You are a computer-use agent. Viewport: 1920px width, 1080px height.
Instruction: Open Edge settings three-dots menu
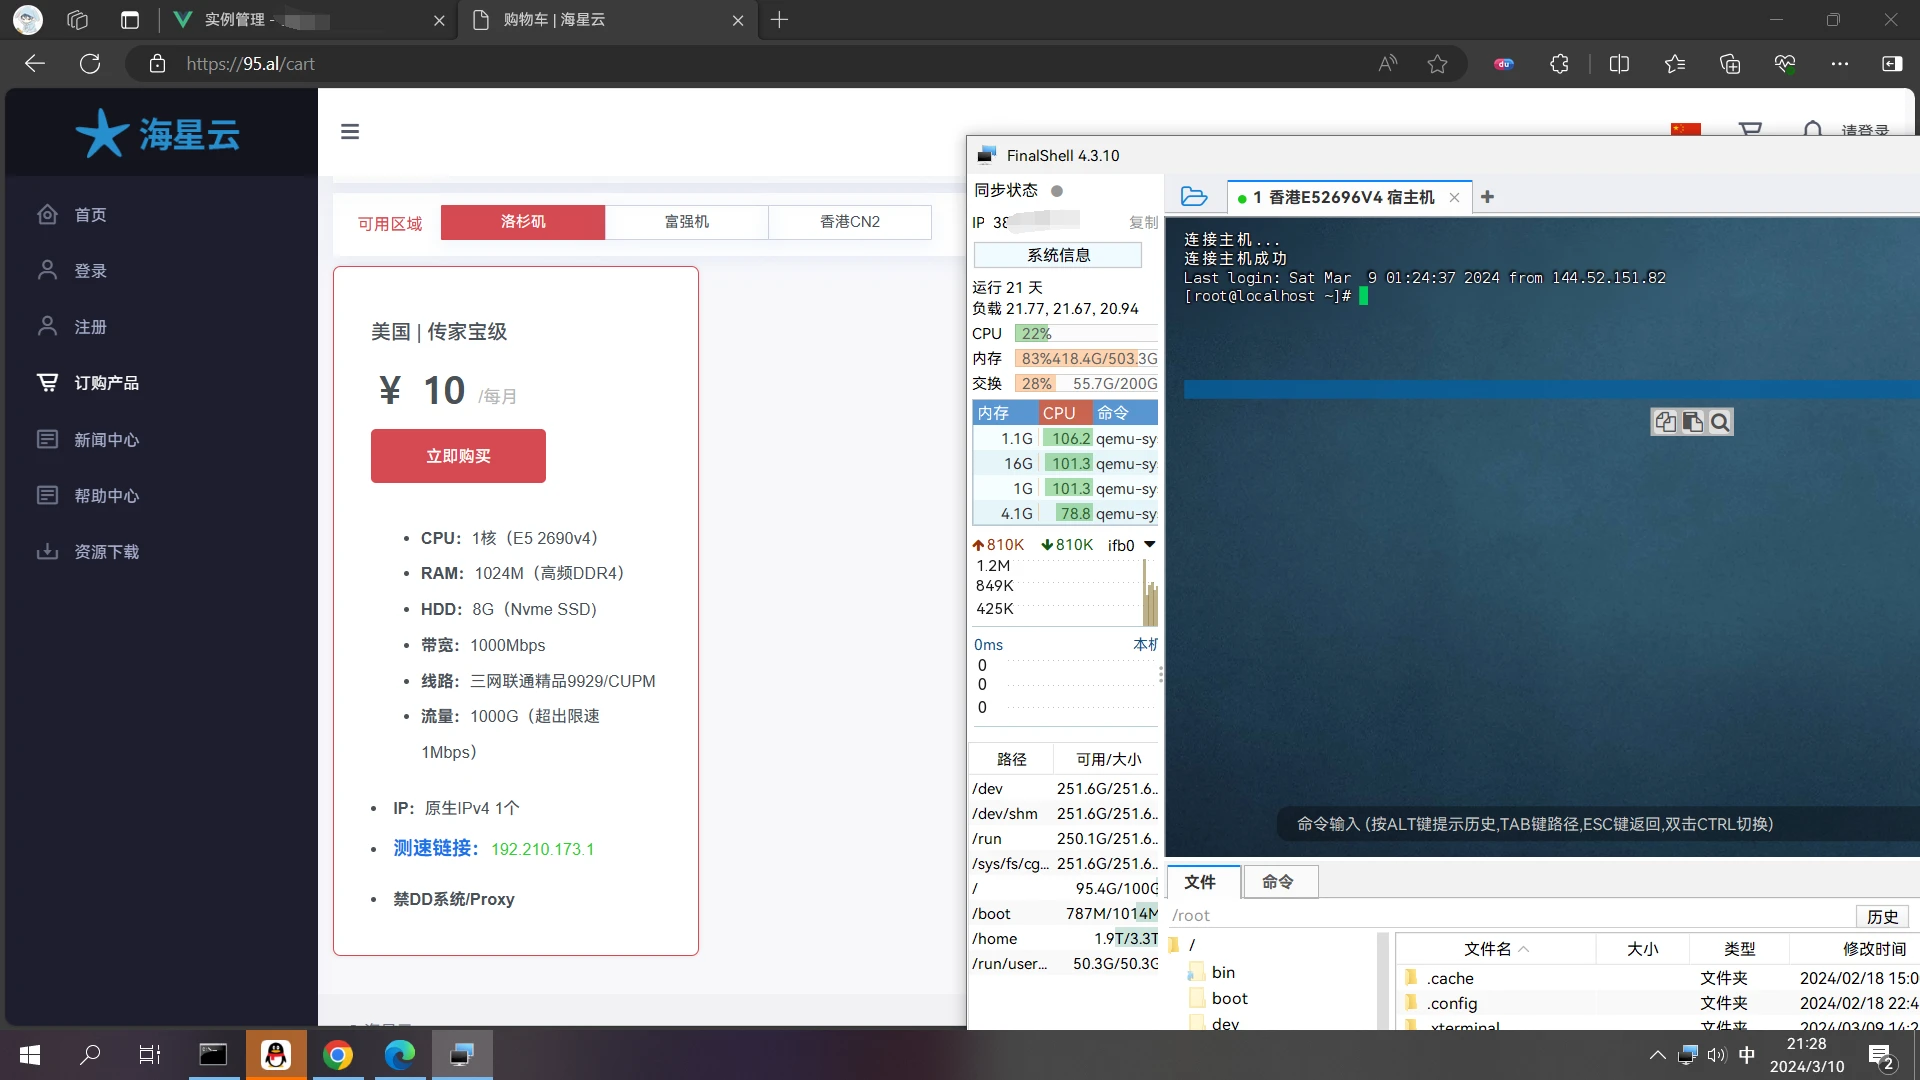(x=1840, y=64)
